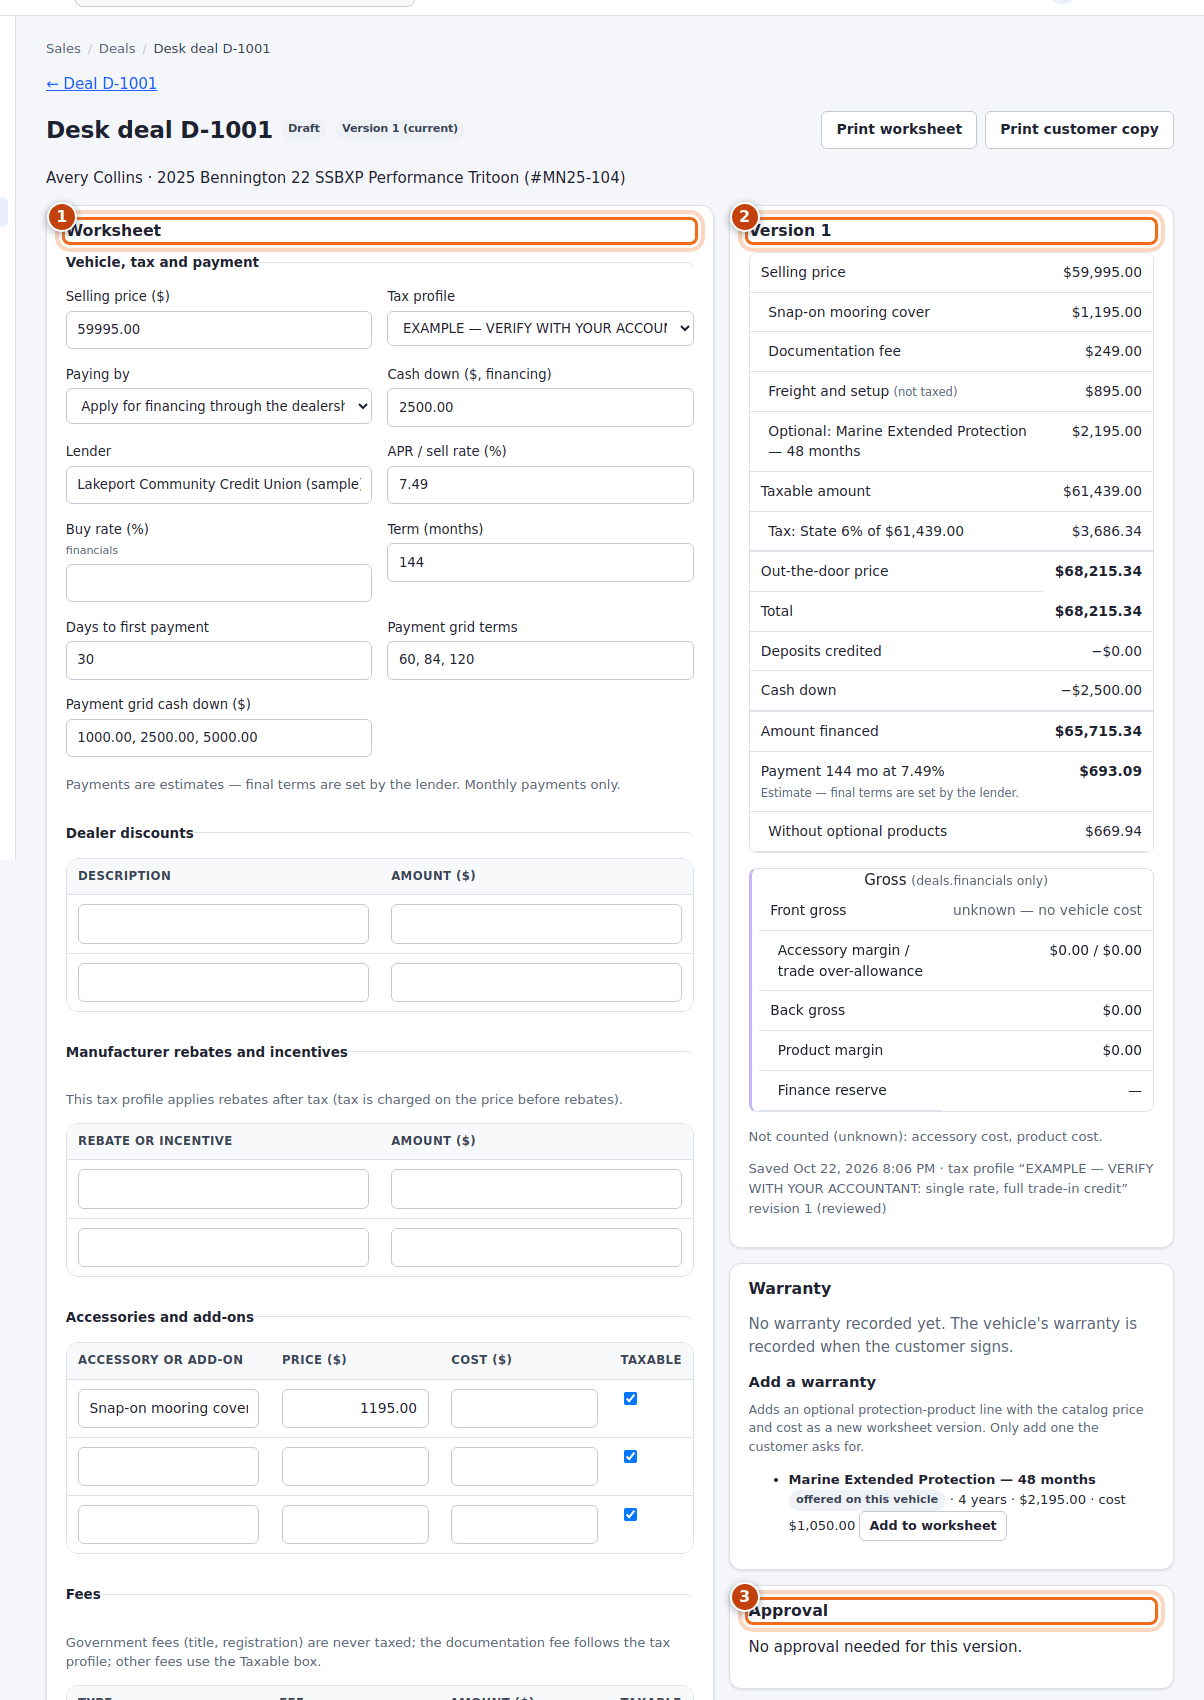
Task: Click the Amount financed value $65,715.34
Action: (1098, 732)
